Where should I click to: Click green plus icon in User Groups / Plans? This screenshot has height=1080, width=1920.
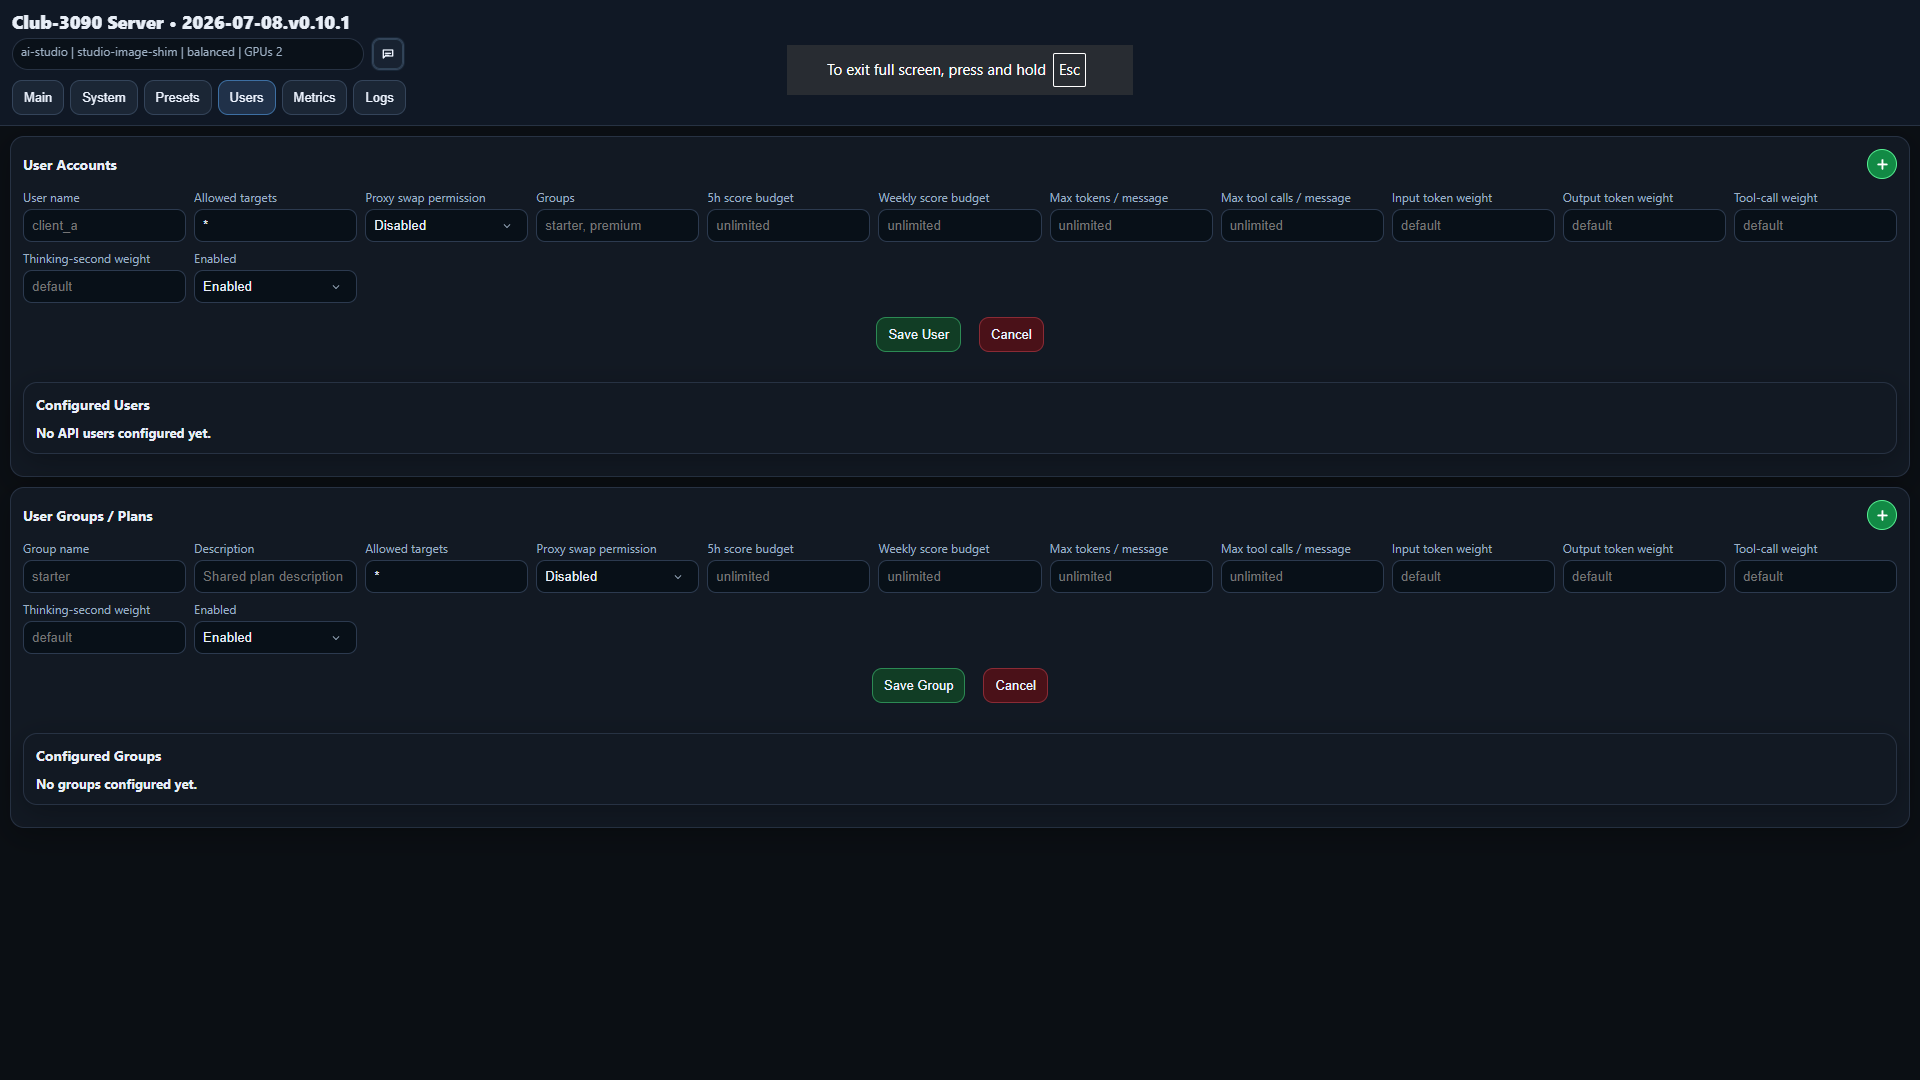pos(1881,516)
